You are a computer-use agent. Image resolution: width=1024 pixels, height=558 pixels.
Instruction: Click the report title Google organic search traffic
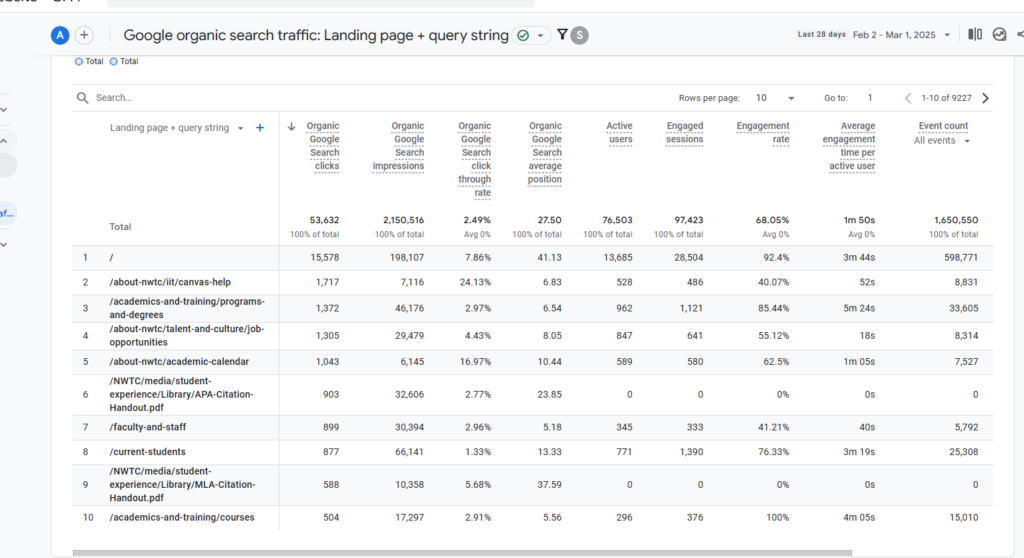316,35
